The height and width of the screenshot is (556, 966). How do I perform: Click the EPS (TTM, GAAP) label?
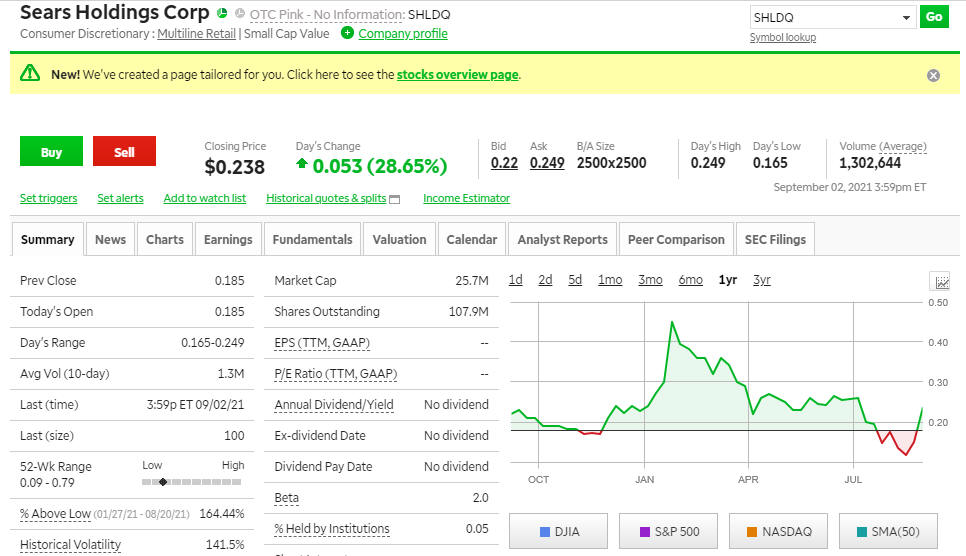322,343
